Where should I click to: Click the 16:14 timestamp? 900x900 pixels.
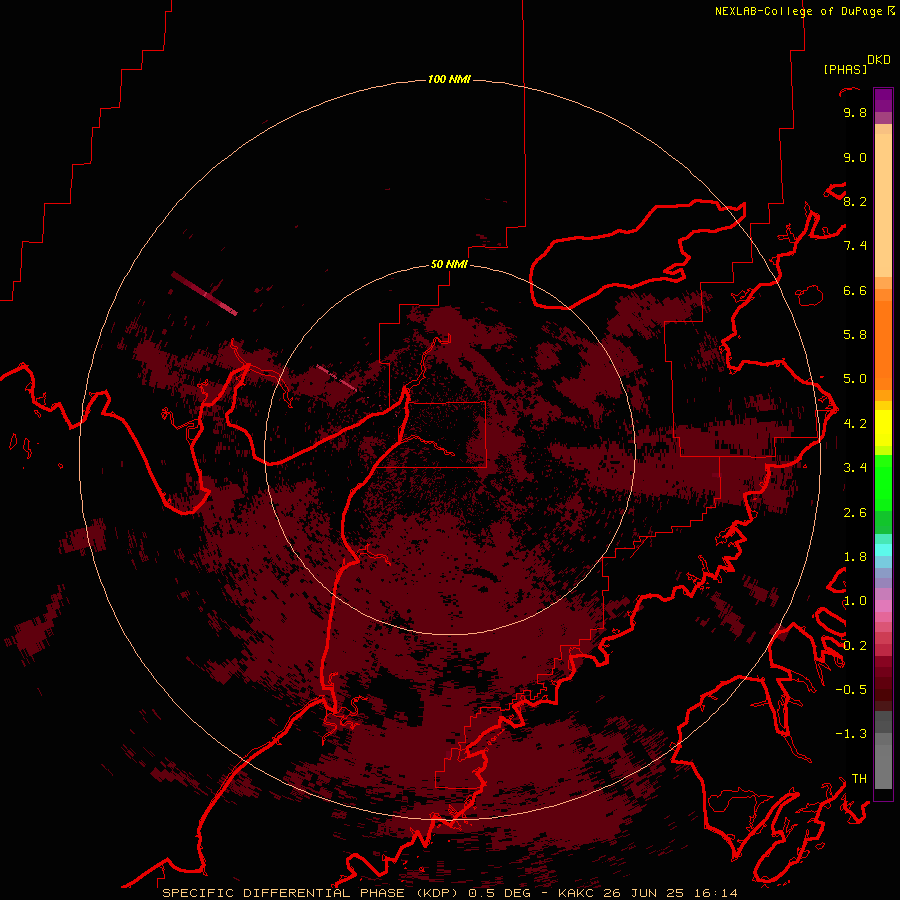[x=715, y=893]
